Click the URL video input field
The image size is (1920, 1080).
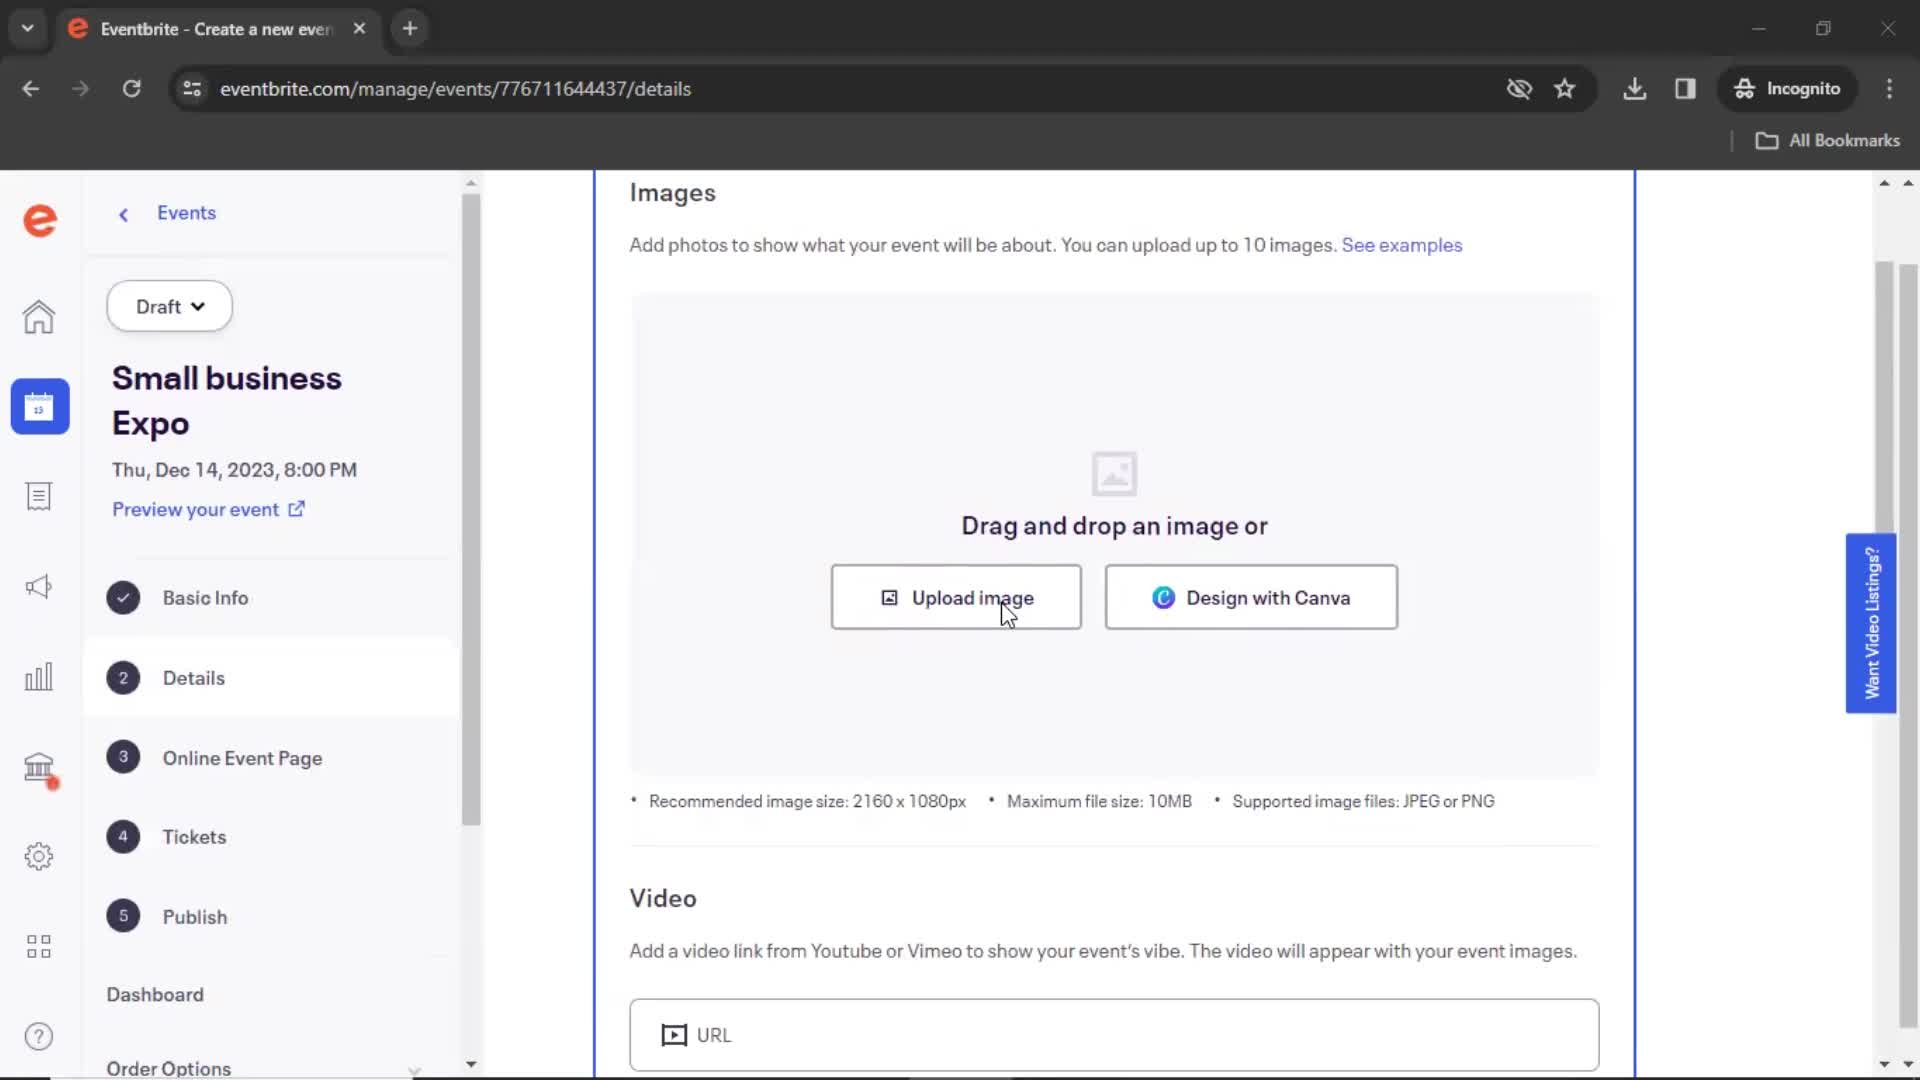coord(1113,1034)
